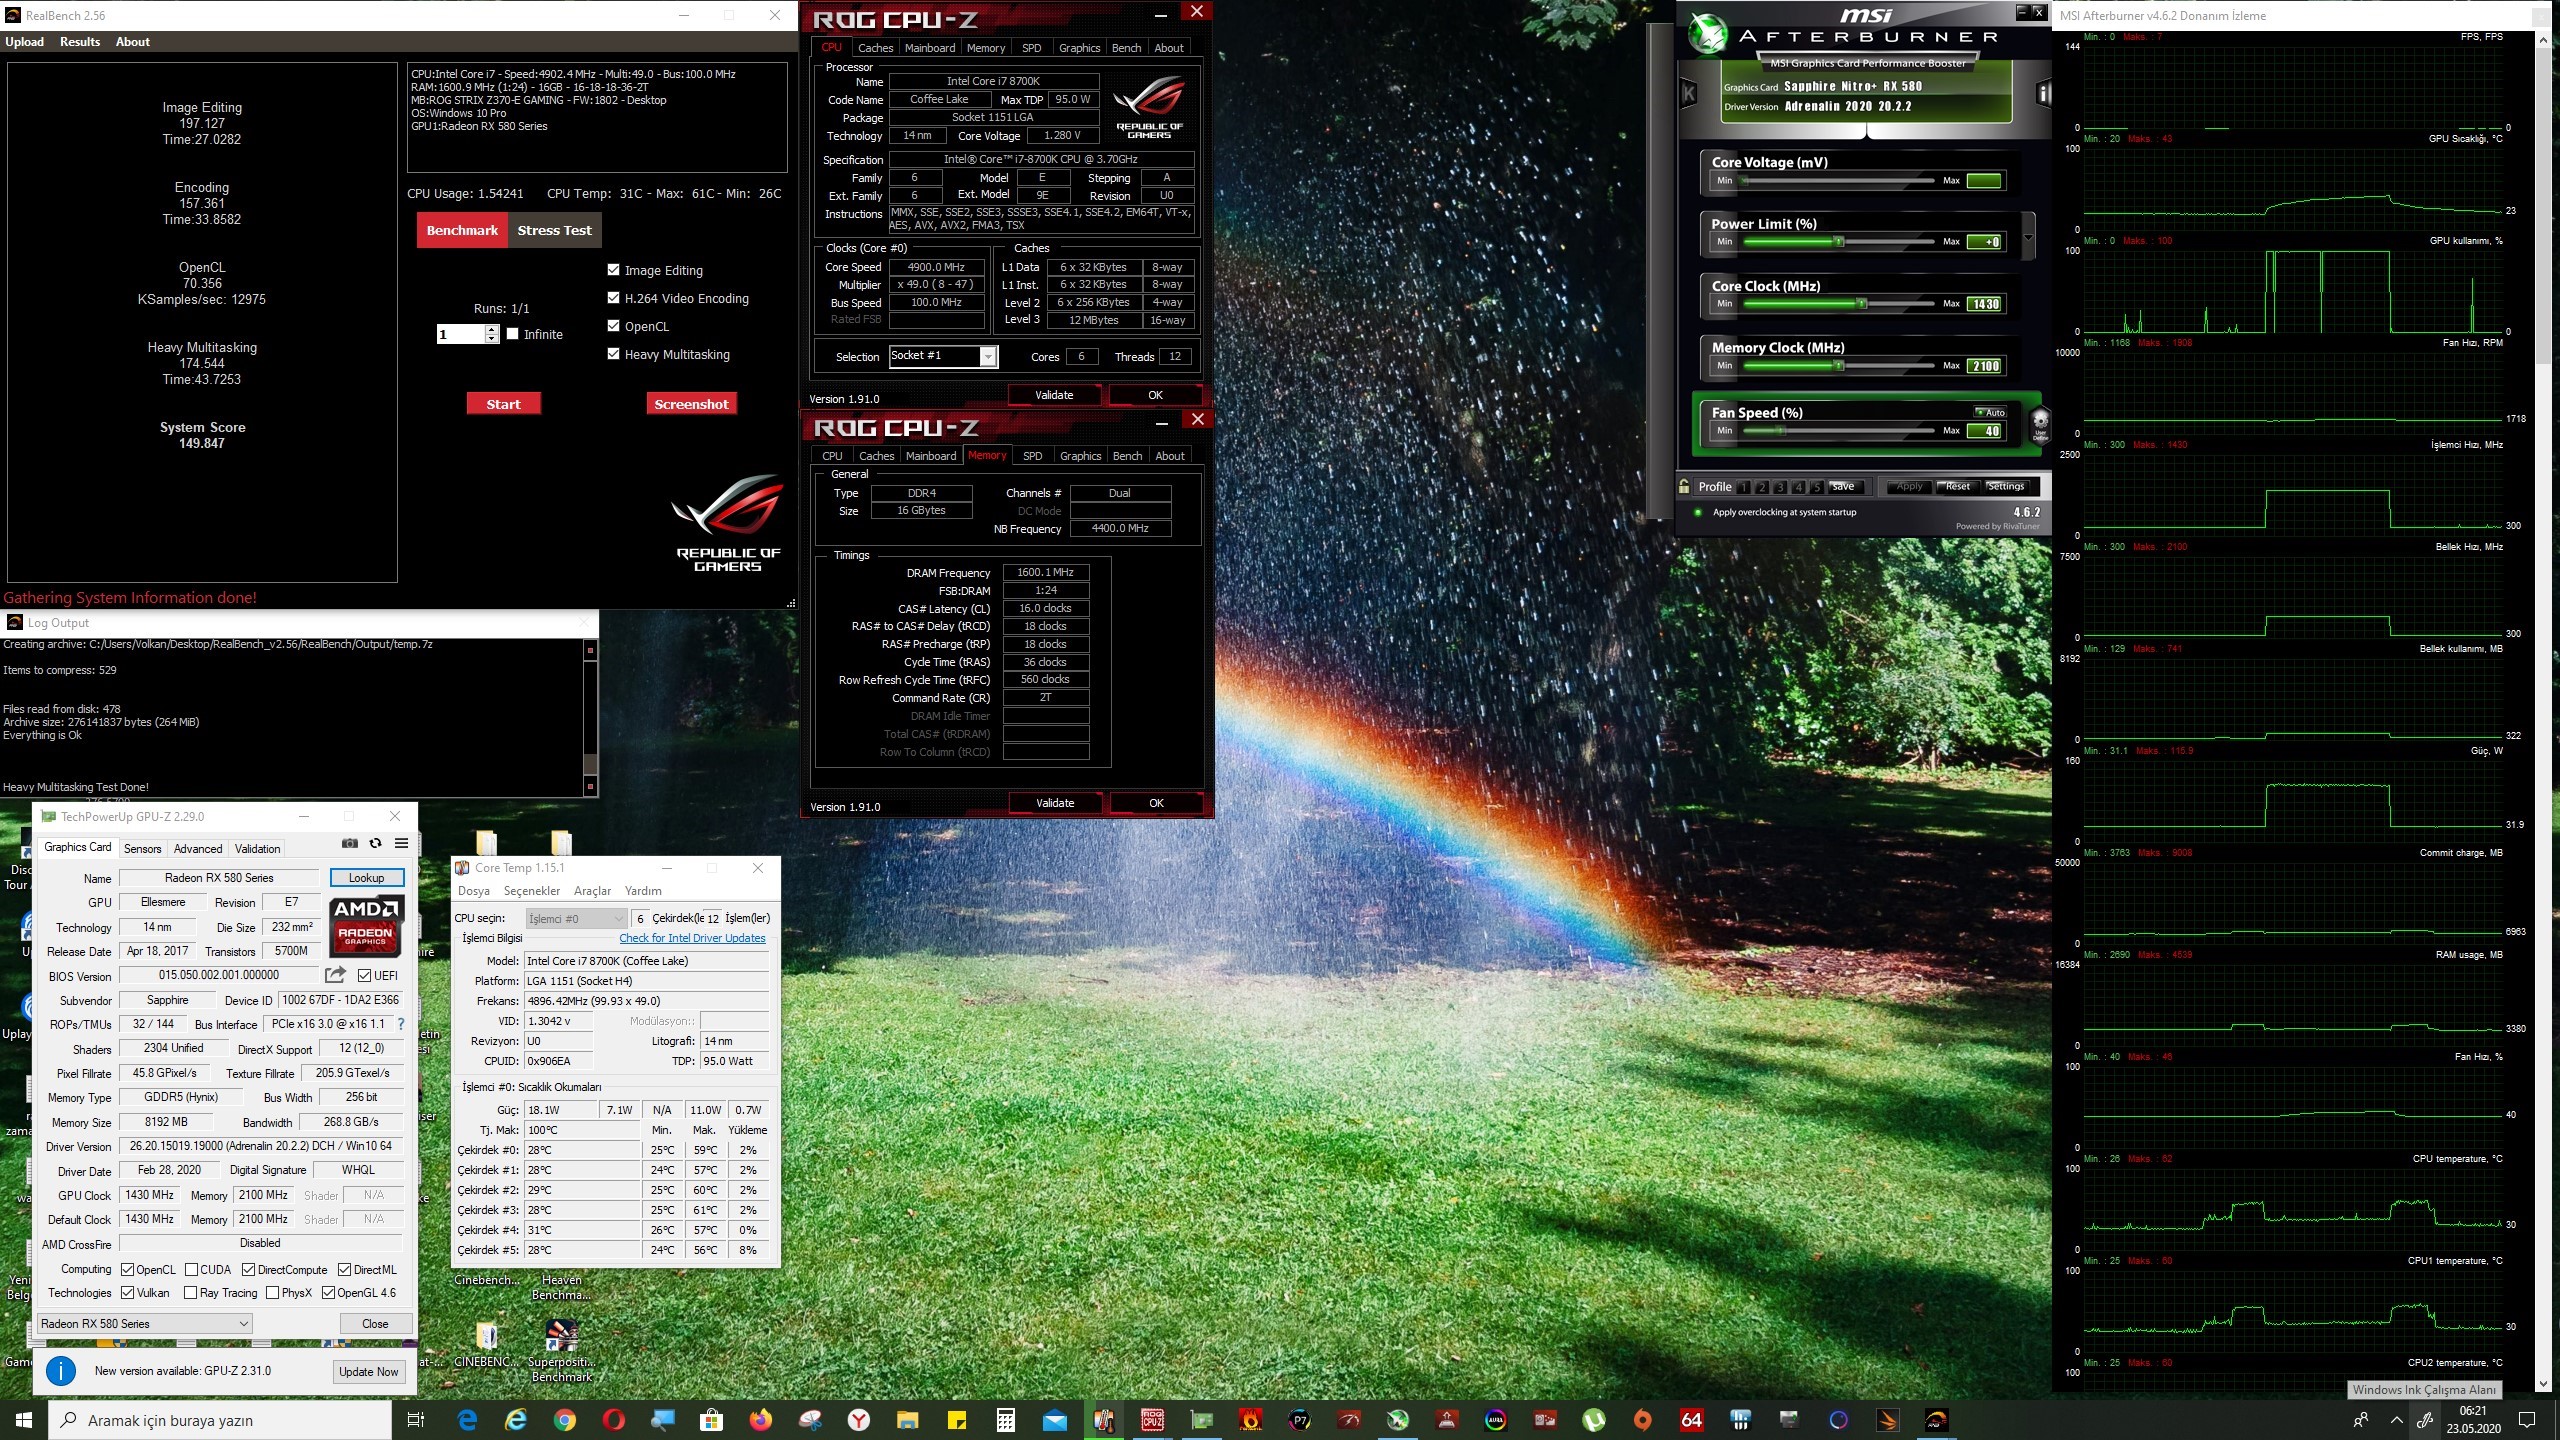
Task: Open the ROG CPU-Z taskbar icon
Action: [x=1153, y=1420]
